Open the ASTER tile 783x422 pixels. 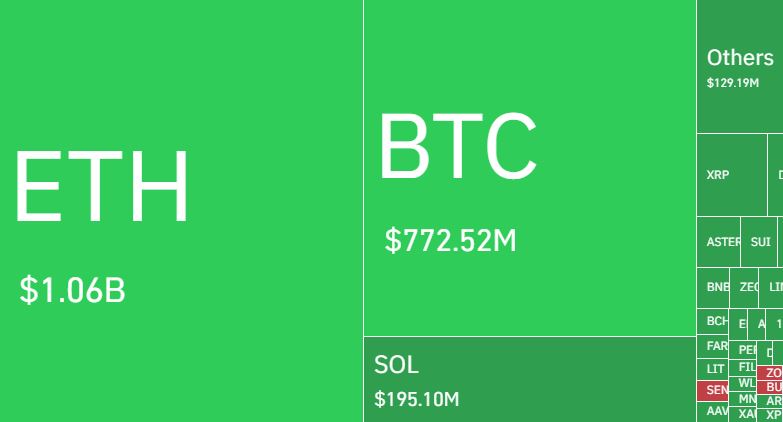coord(718,242)
